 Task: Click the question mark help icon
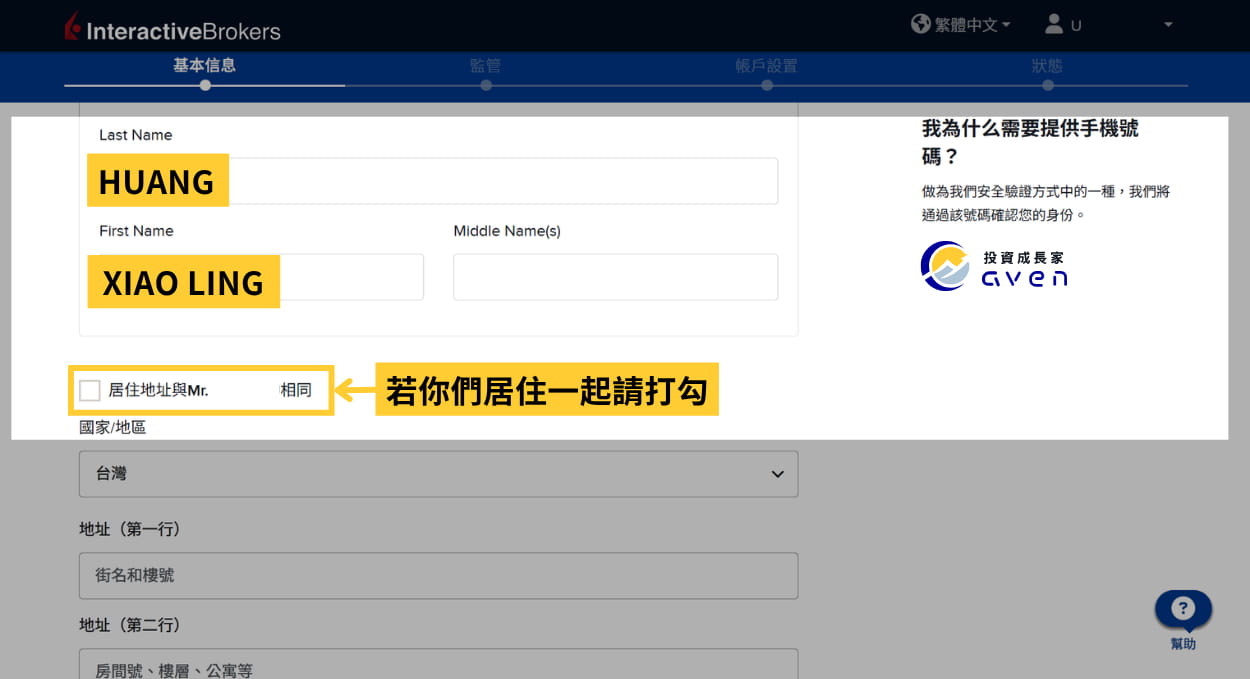tap(1183, 608)
